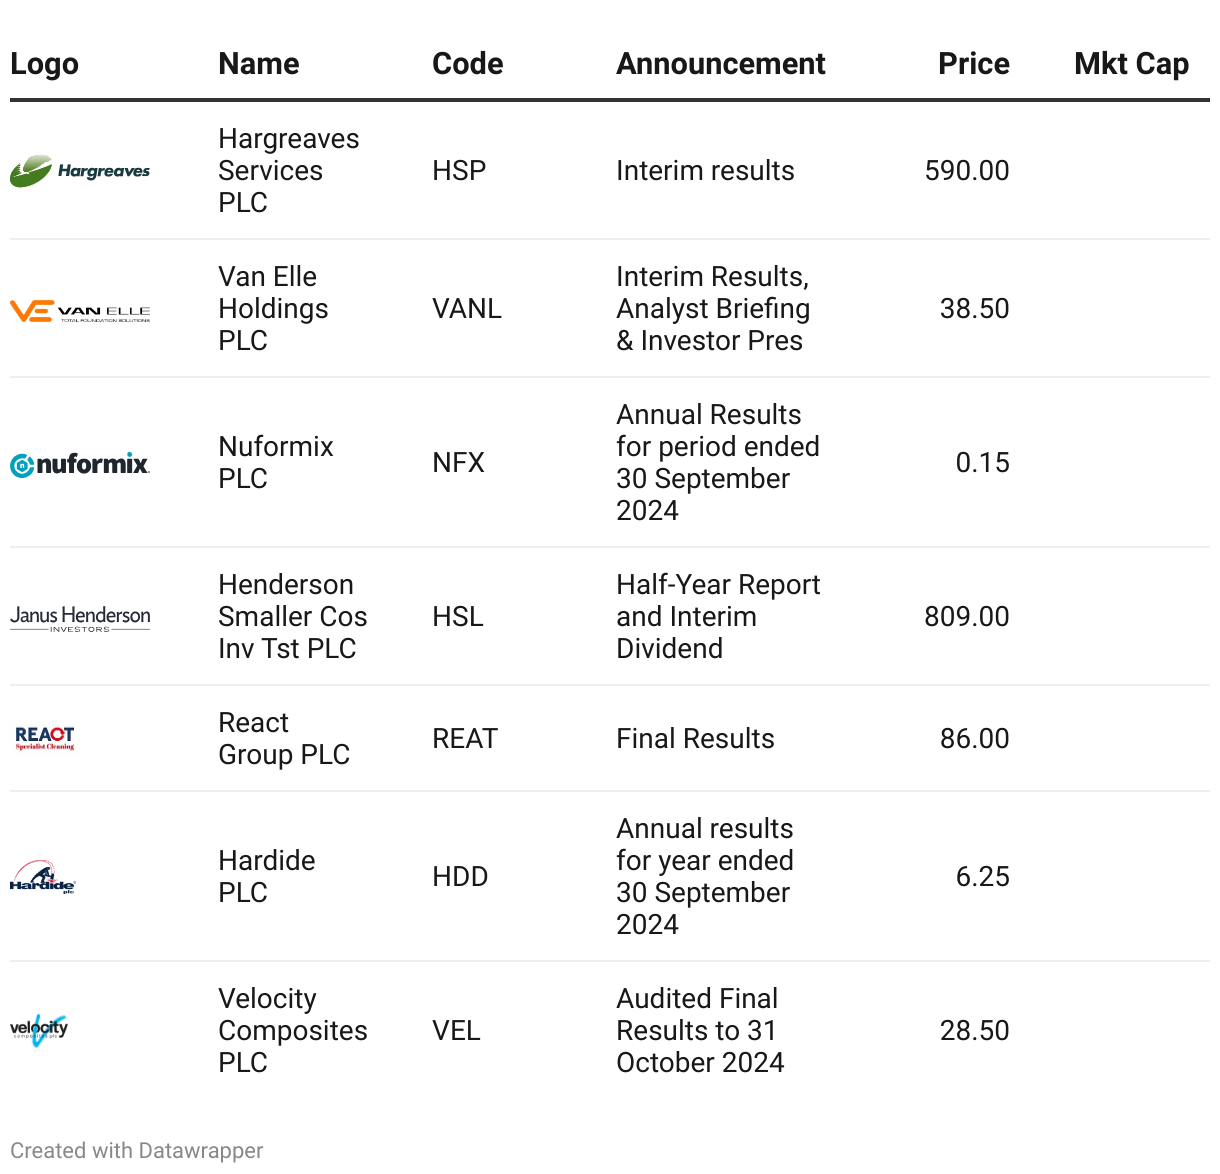Click the React Specialist Cleaning logo
This screenshot has height=1174, width=1220.
pyautogui.click(x=45, y=738)
